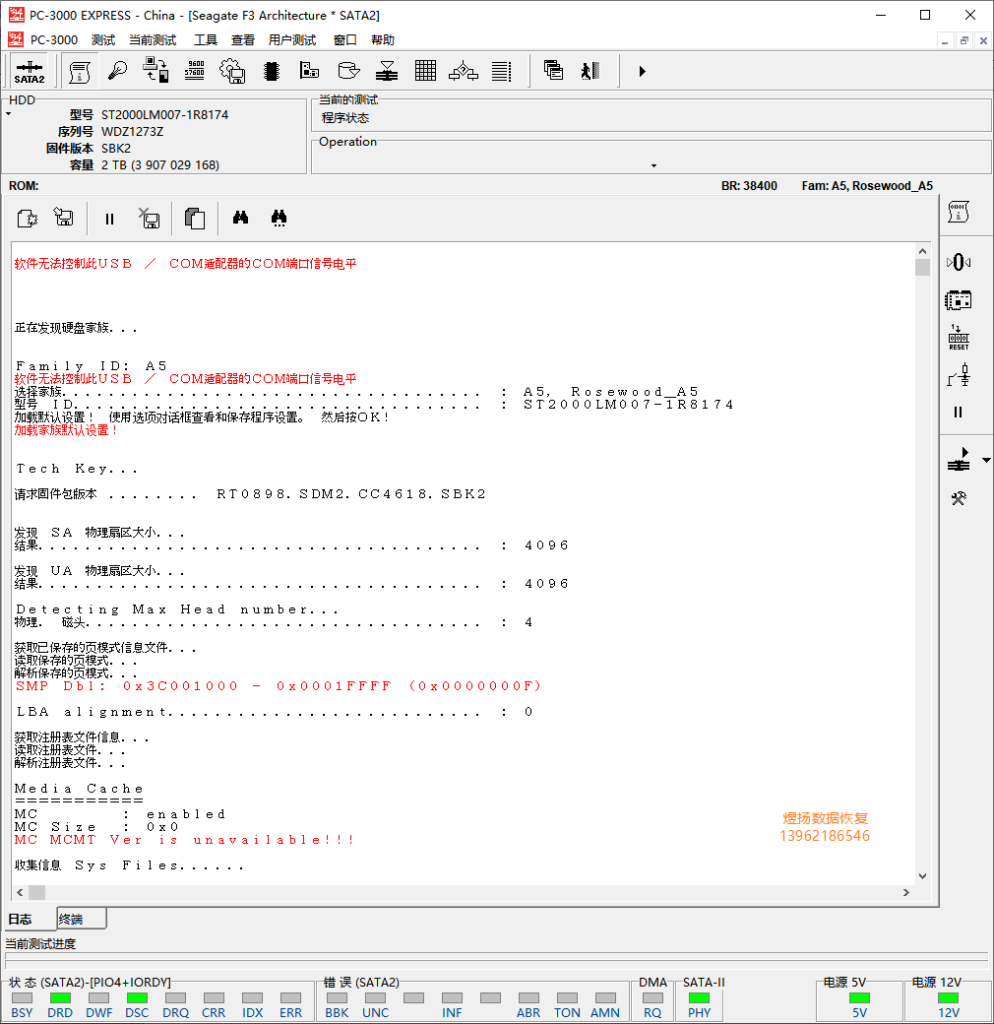
Task: Click the log vertical scrollbar up arrow
Action: point(923,251)
